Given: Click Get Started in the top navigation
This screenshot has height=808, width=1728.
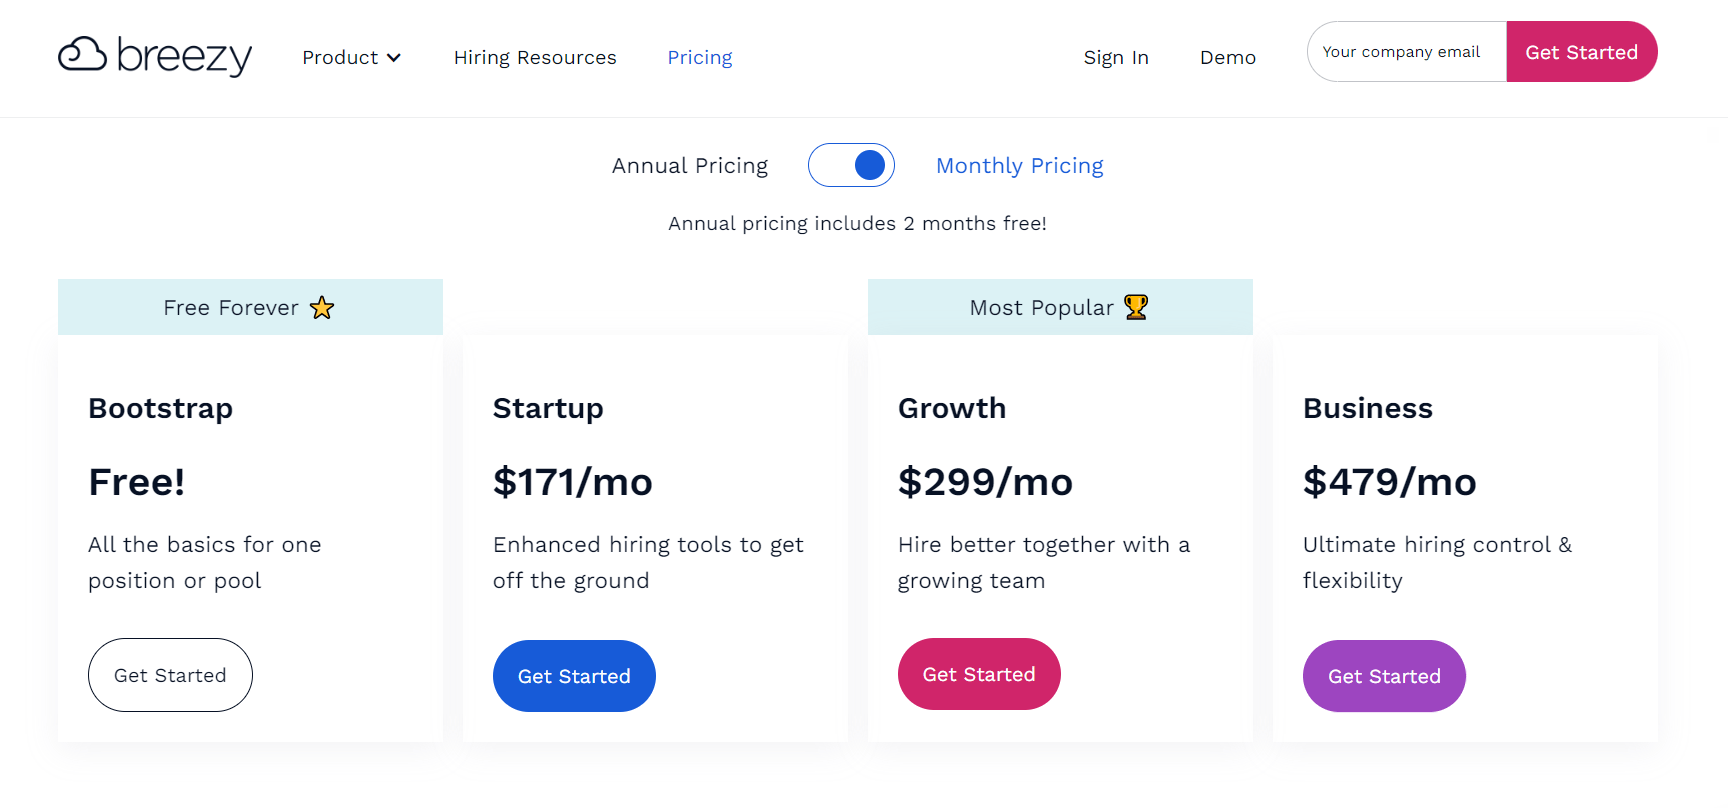Looking at the screenshot, I should tap(1582, 51).
